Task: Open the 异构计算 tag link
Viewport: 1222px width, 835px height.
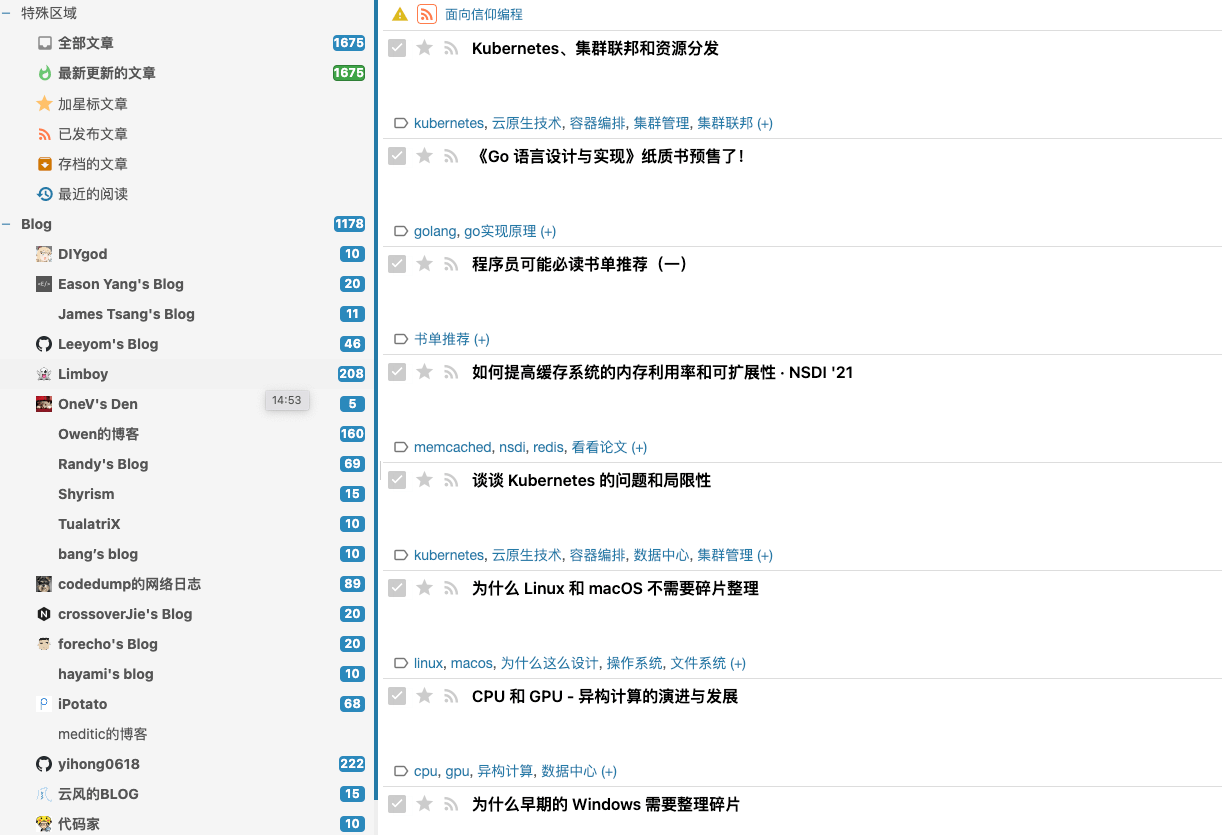Action: 505,771
